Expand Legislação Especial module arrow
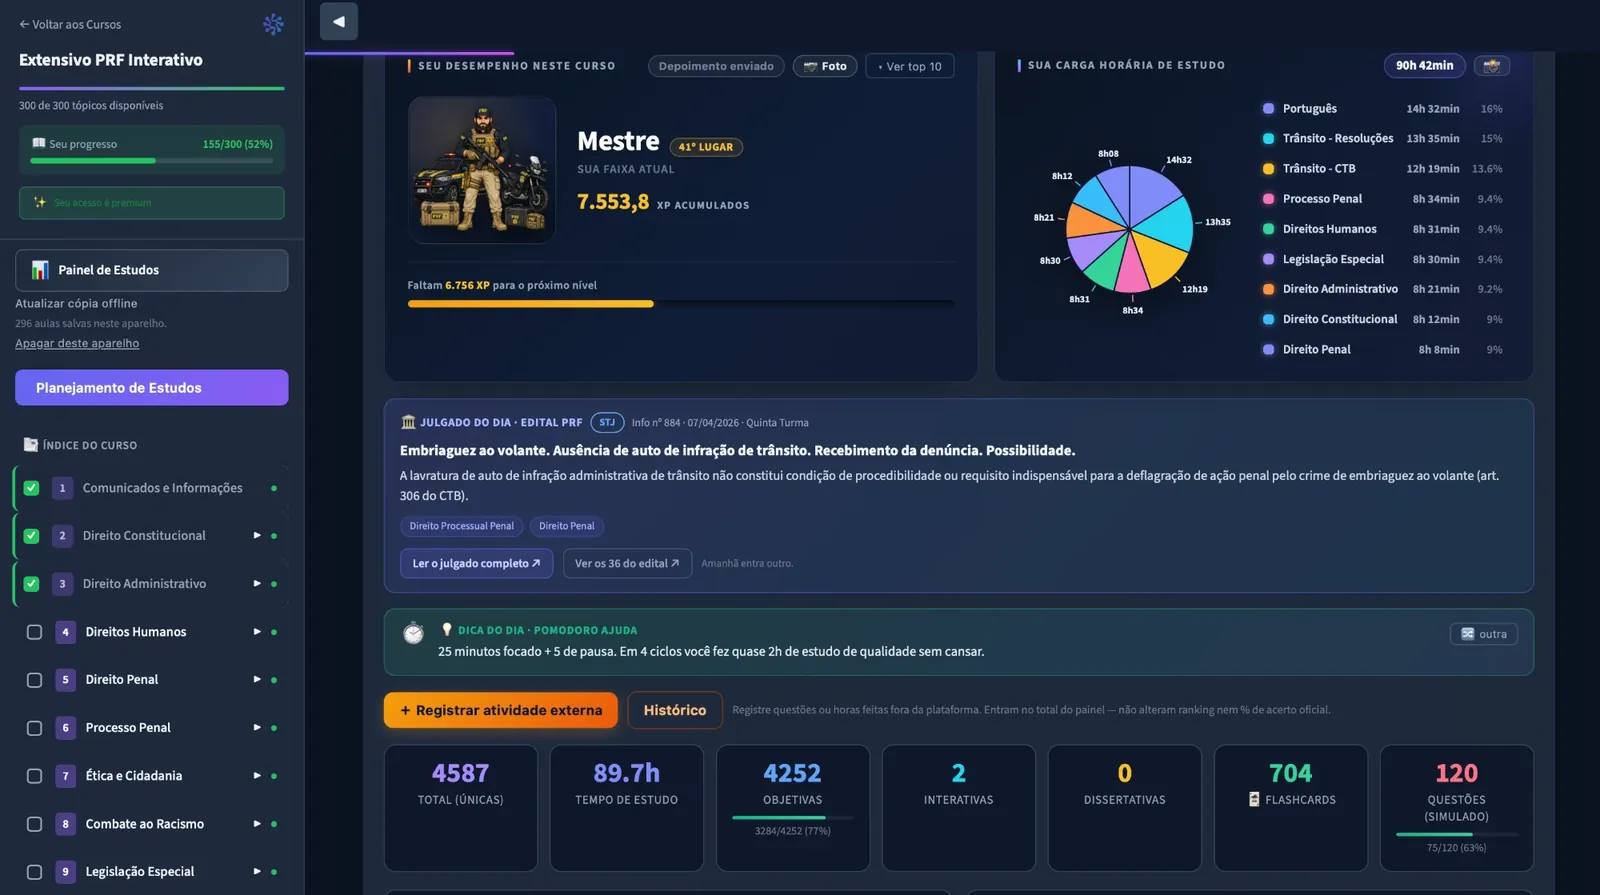This screenshot has height=895, width=1600. (257, 872)
